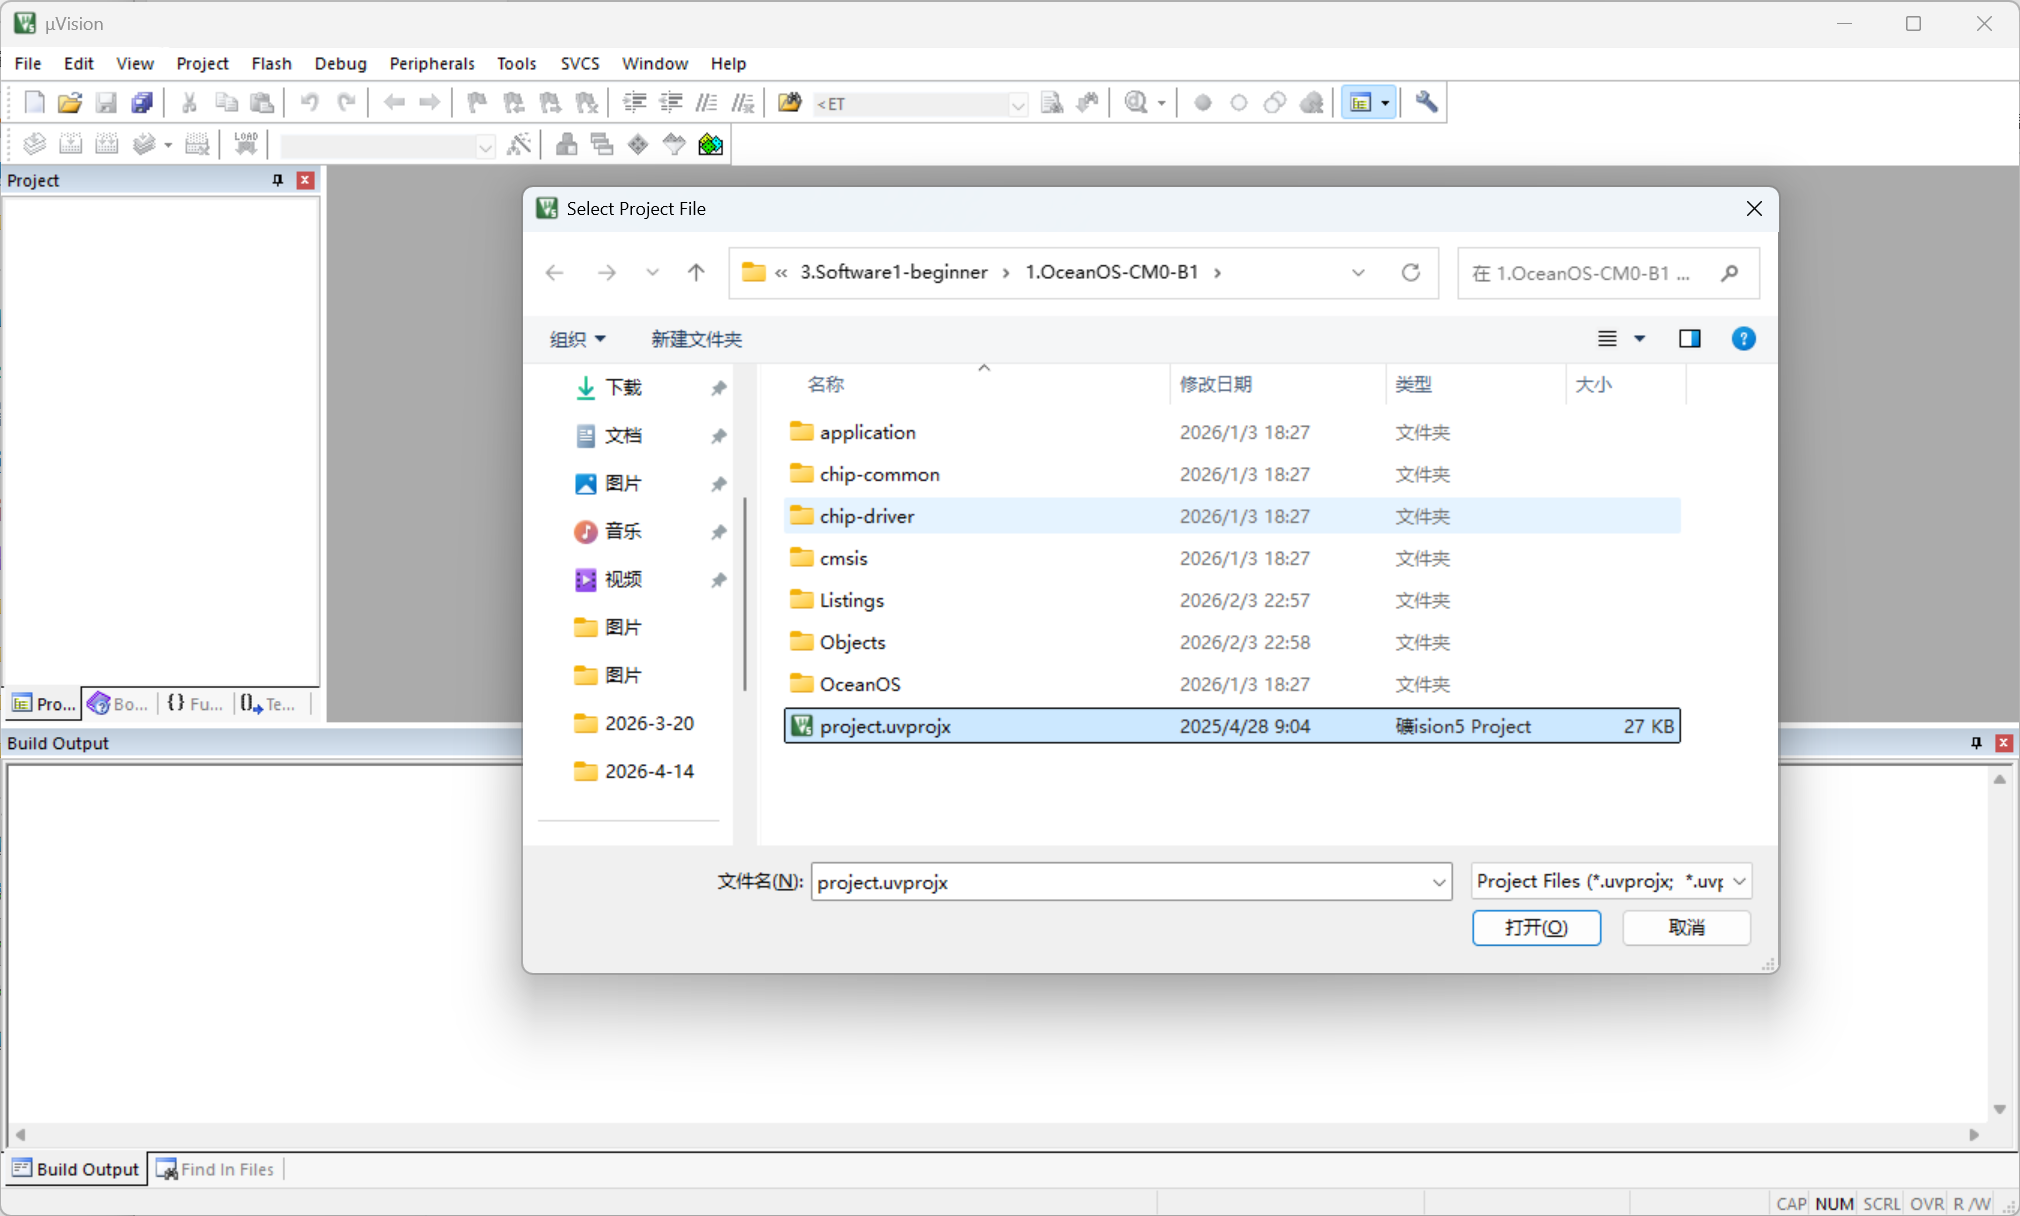This screenshot has height=1216, width=2020.
Task: Toggle the preview pane icon in dialog
Action: click(1690, 339)
